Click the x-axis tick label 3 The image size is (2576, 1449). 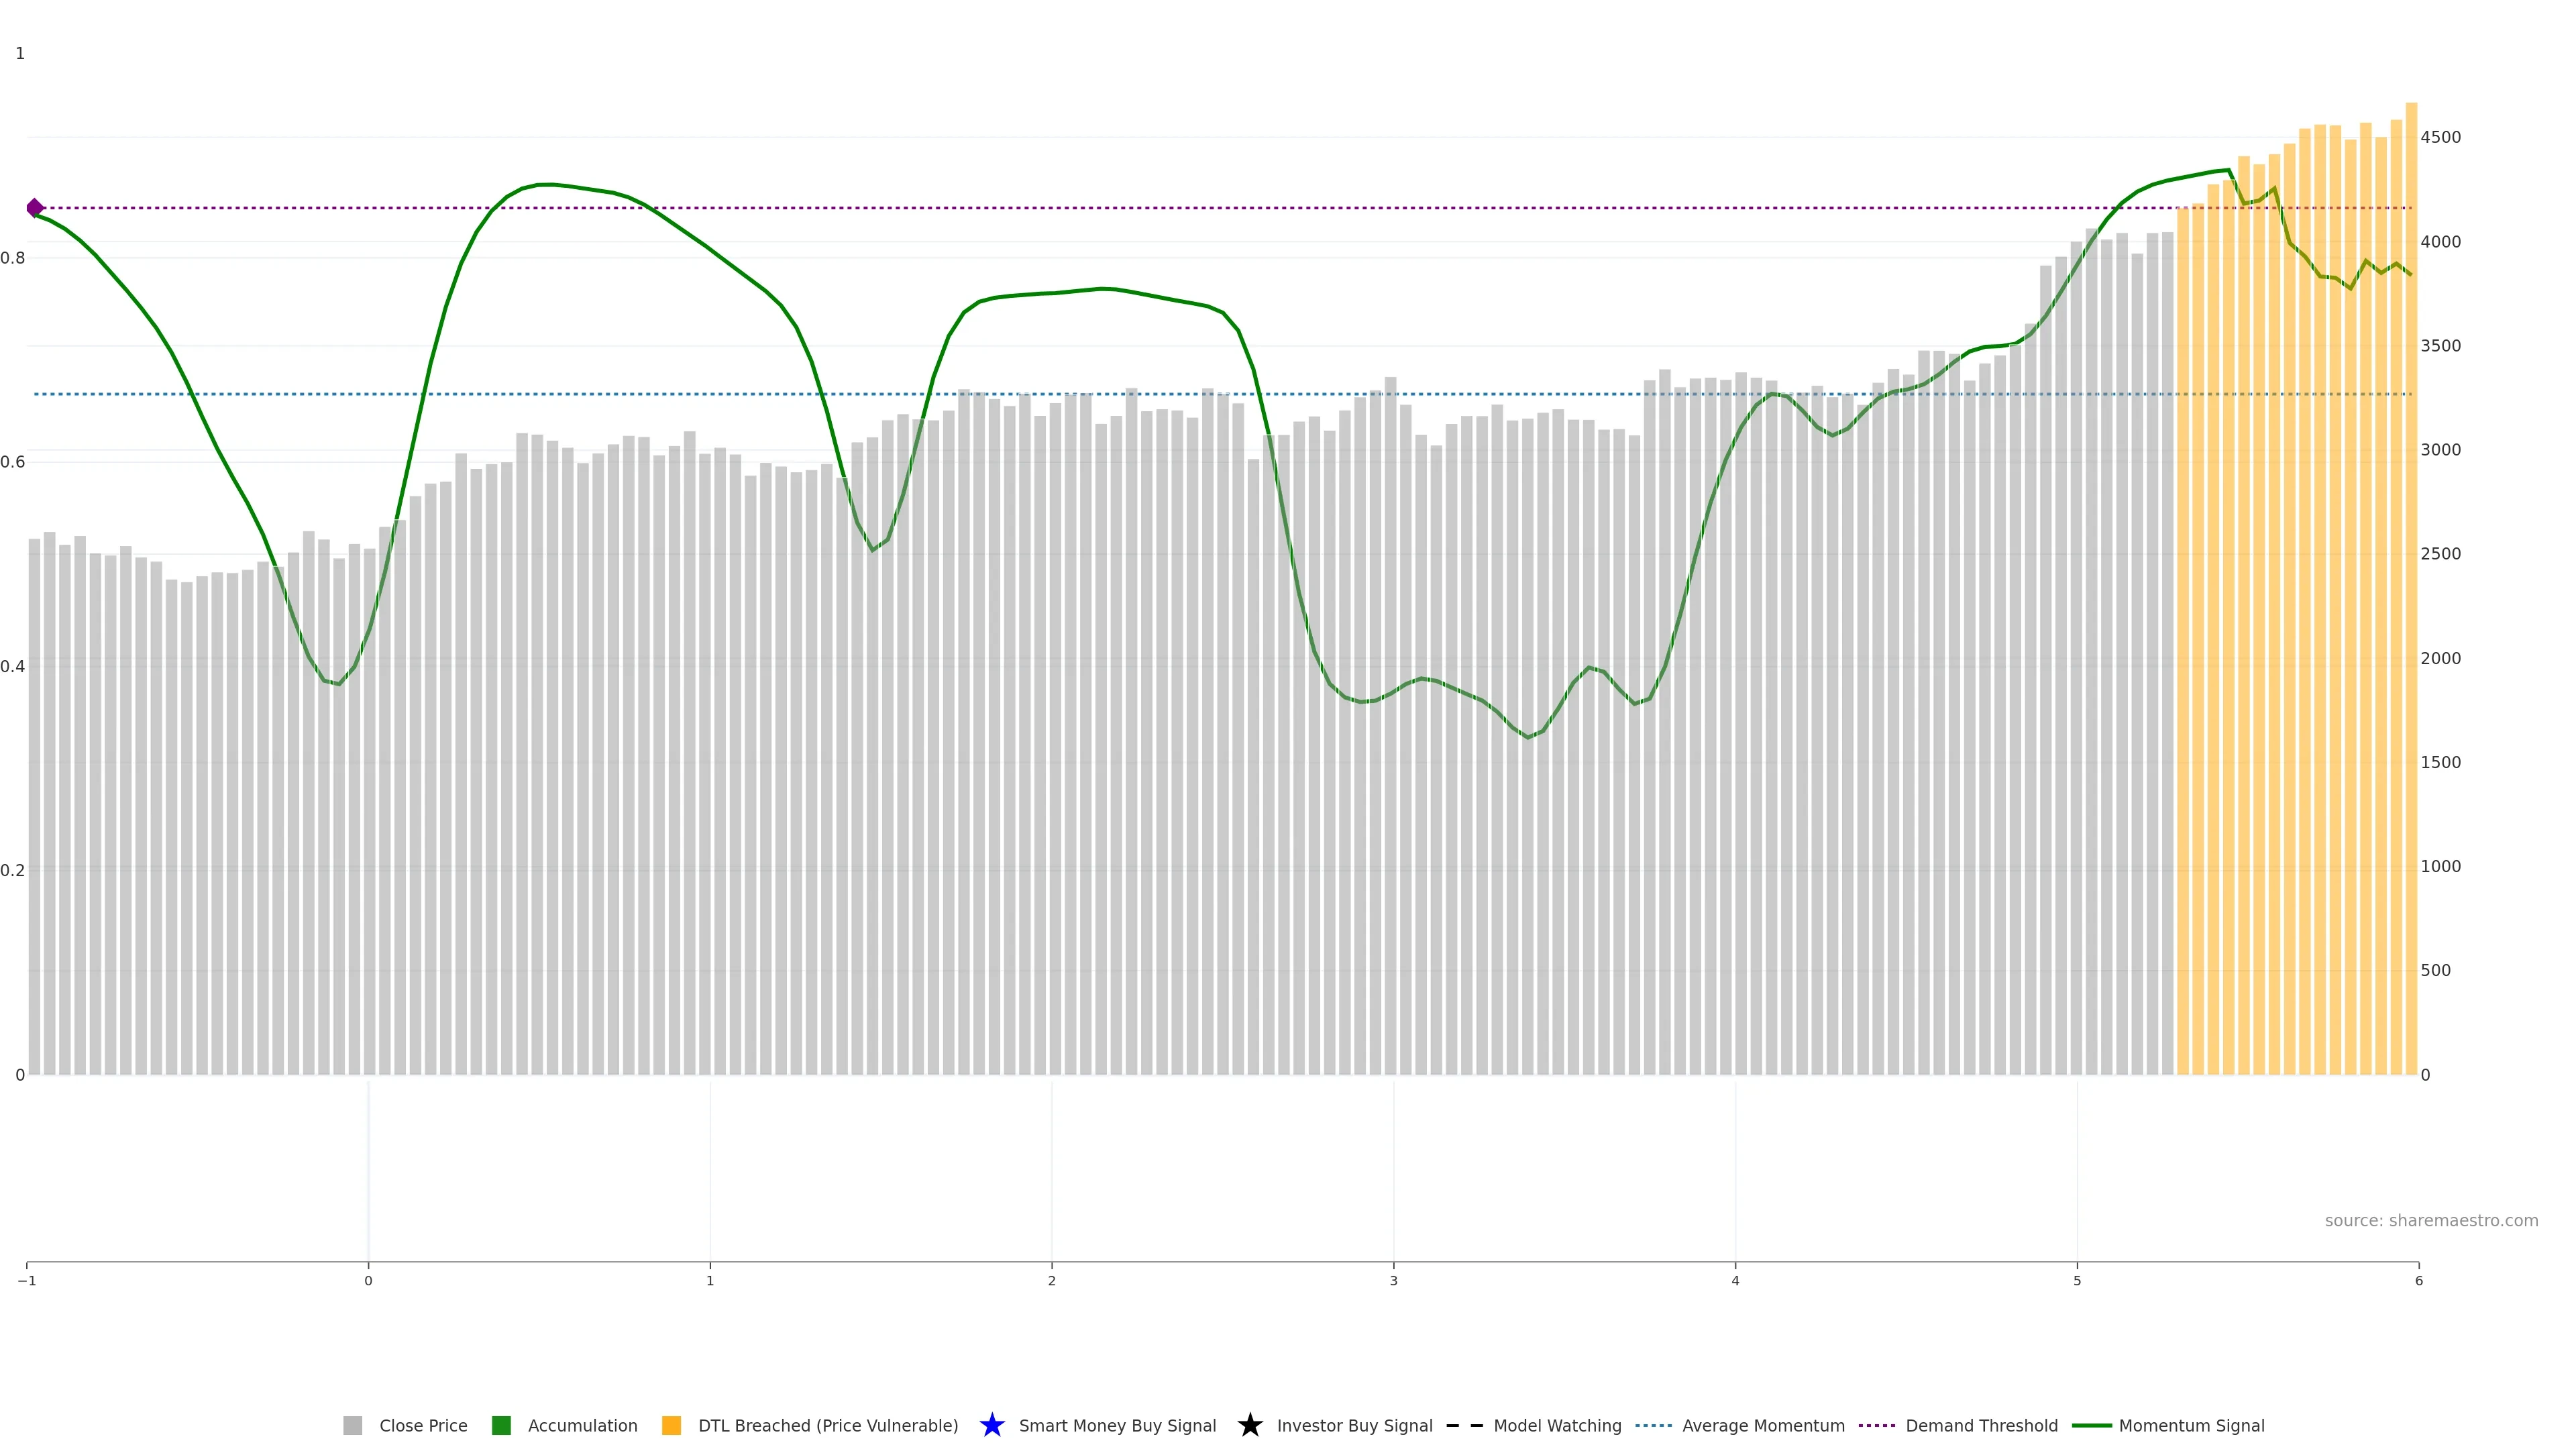(1393, 1281)
